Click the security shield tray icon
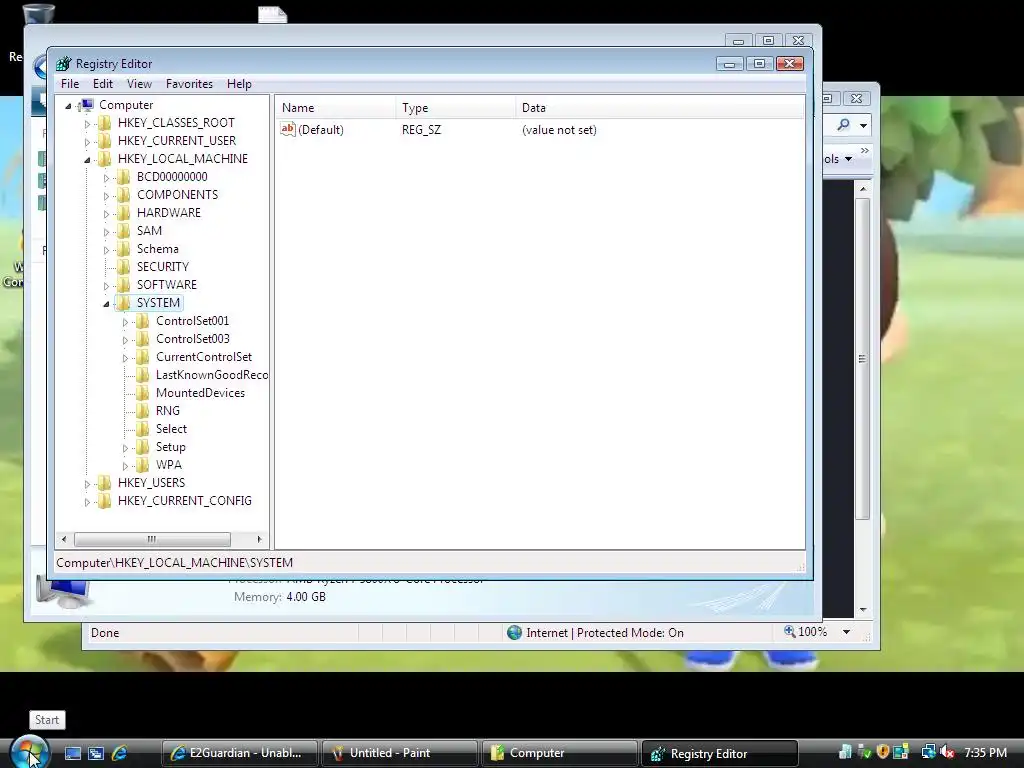This screenshot has width=1024, height=768. coord(883,752)
